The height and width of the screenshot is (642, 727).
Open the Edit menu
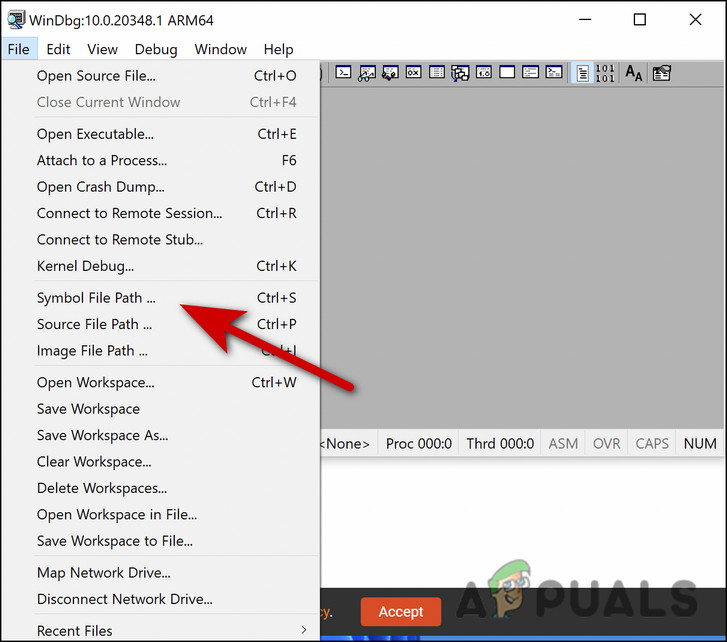pyautogui.click(x=58, y=49)
